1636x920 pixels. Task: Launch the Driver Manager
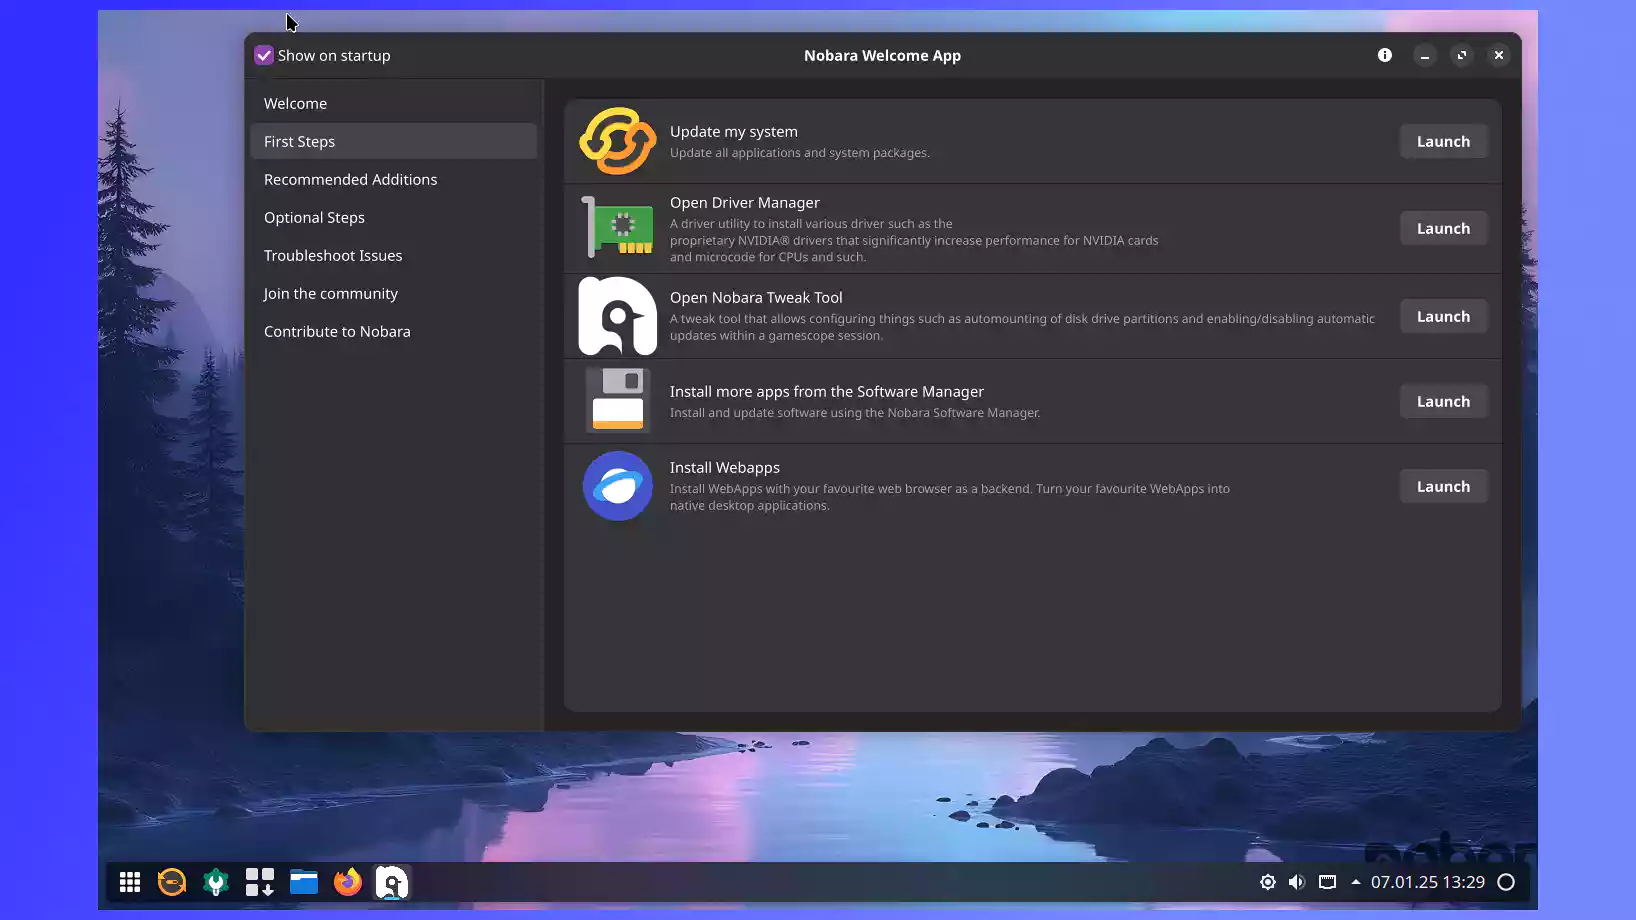pos(1443,229)
